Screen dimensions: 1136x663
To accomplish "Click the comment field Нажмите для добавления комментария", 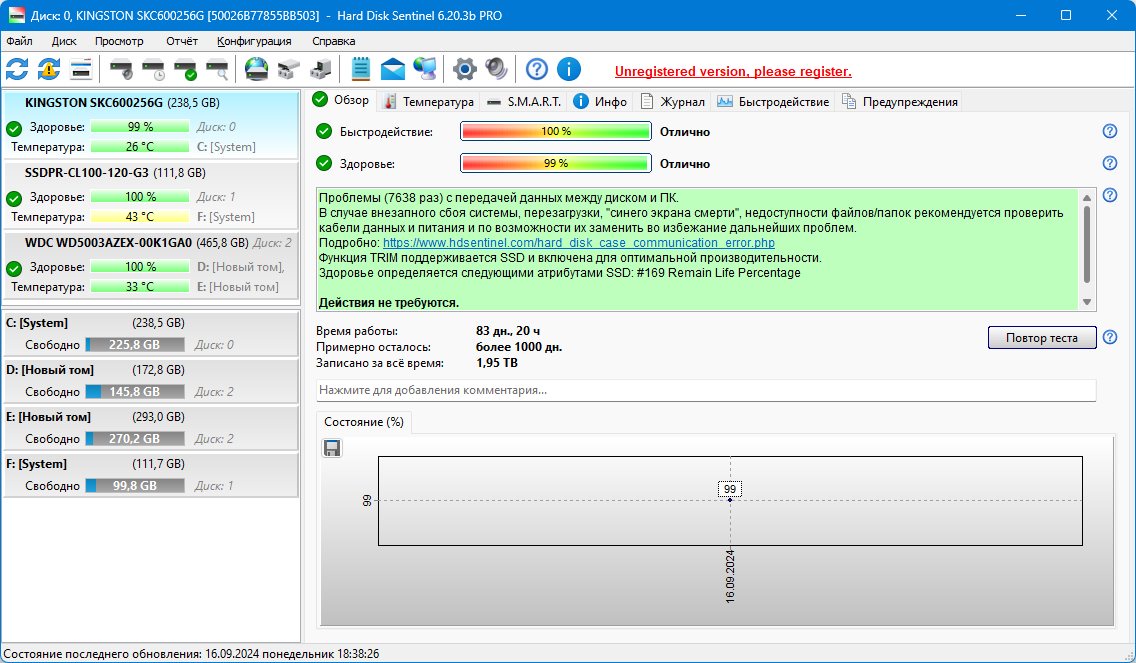I will tap(706, 390).
